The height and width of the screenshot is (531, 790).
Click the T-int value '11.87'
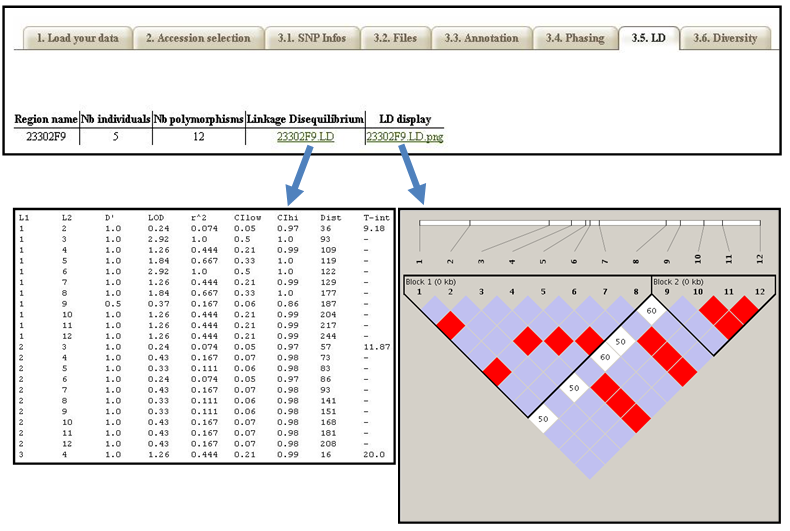point(376,347)
